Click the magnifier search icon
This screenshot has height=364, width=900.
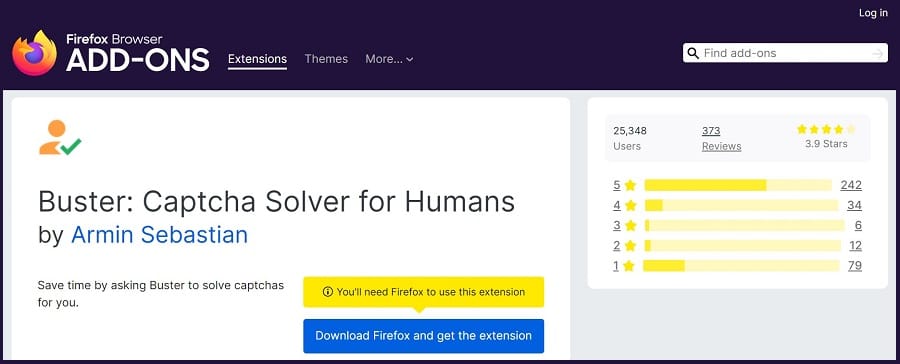693,53
